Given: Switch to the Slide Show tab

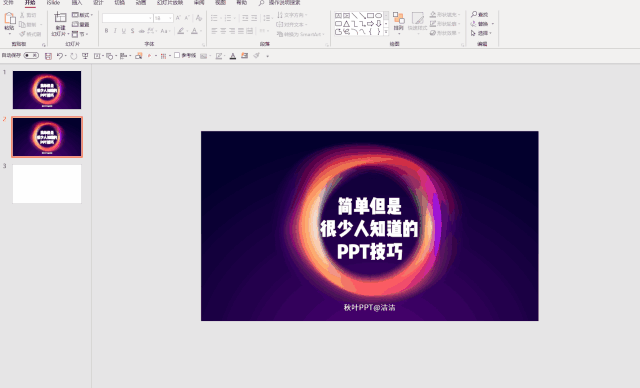Looking at the screenshot, I should [x=170, y=3].
